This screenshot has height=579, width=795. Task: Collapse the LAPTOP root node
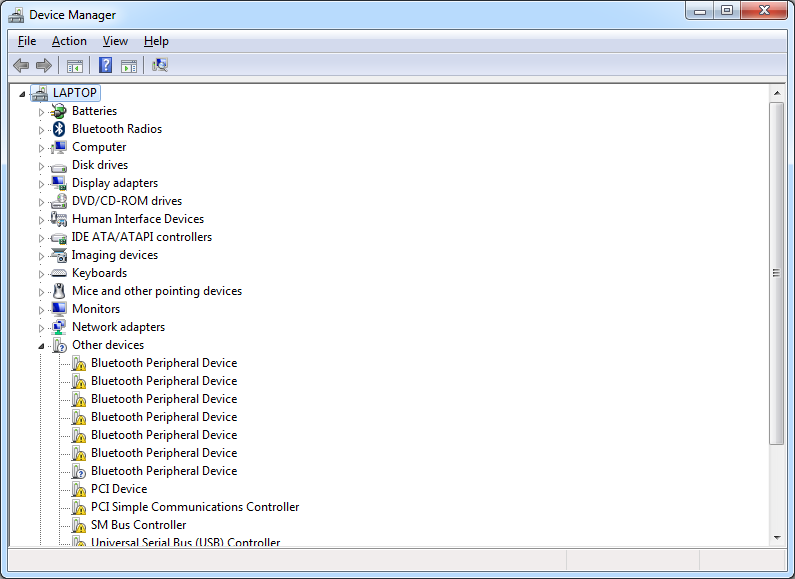point(22,94)
